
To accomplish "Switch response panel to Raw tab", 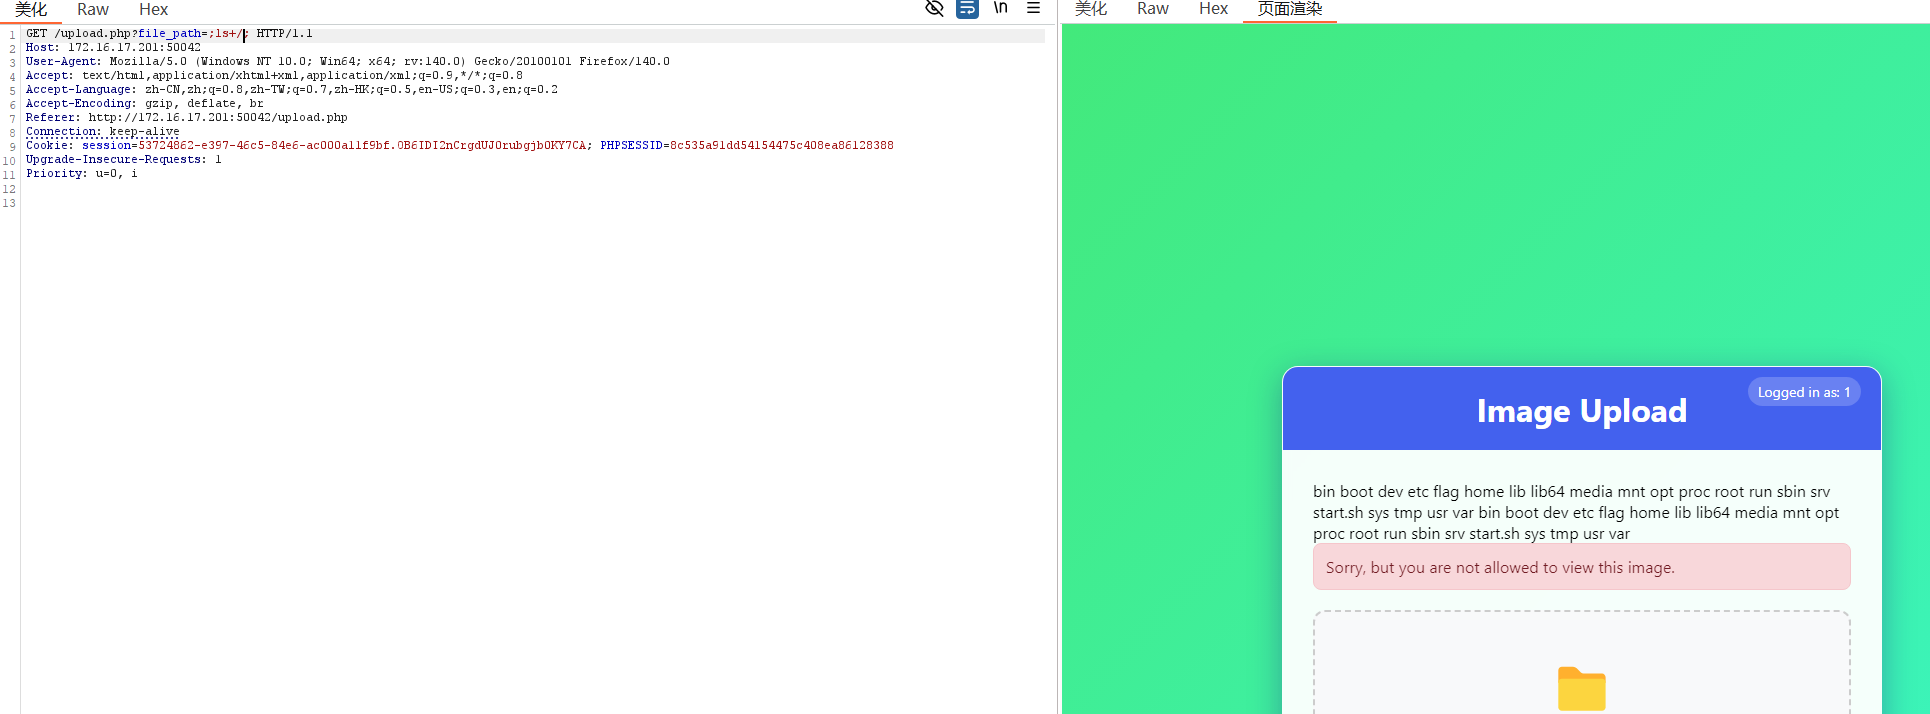I will click(1153, 9).
